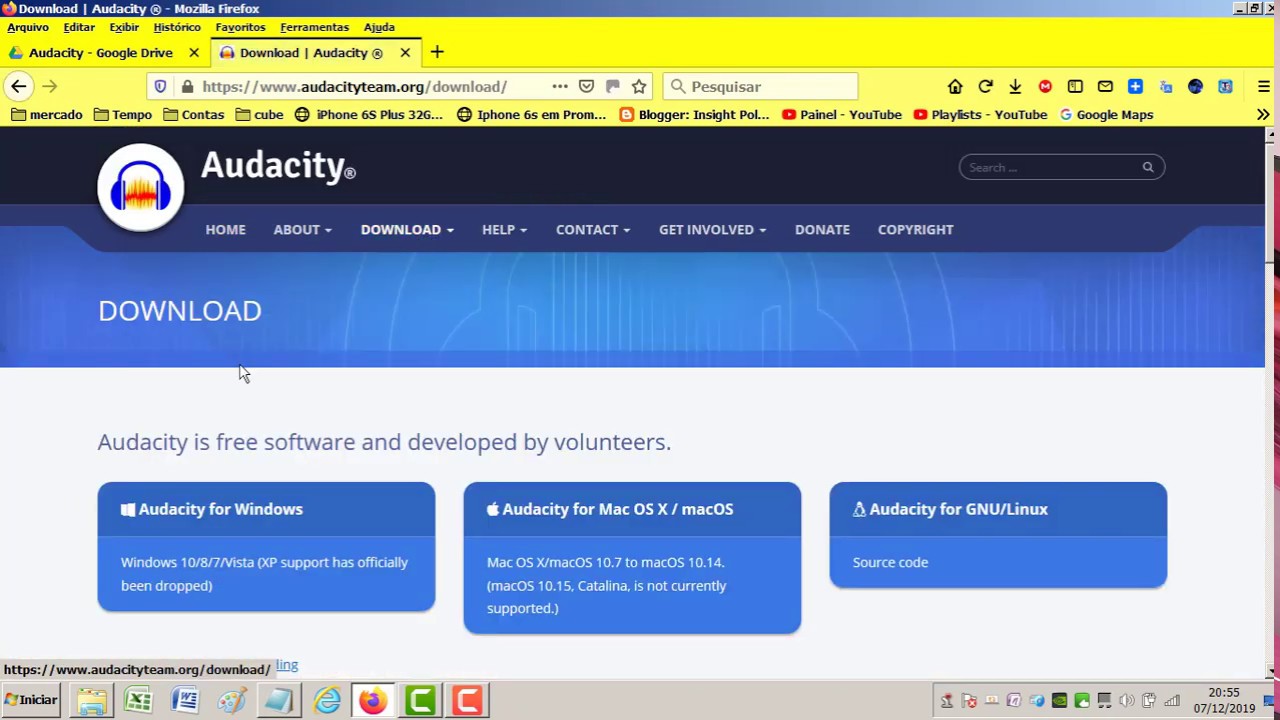Click the Pesquisar search box
Screen dimensions: 1280x720
coord(760,87)
